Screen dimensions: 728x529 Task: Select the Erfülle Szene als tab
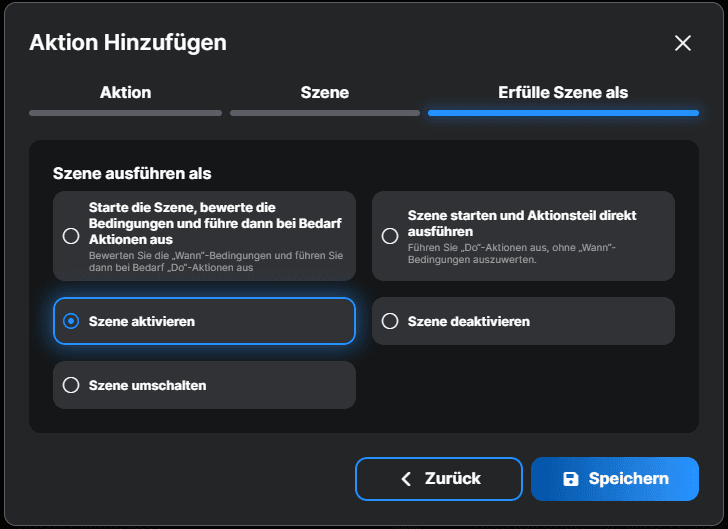click(x=563, y=92)
